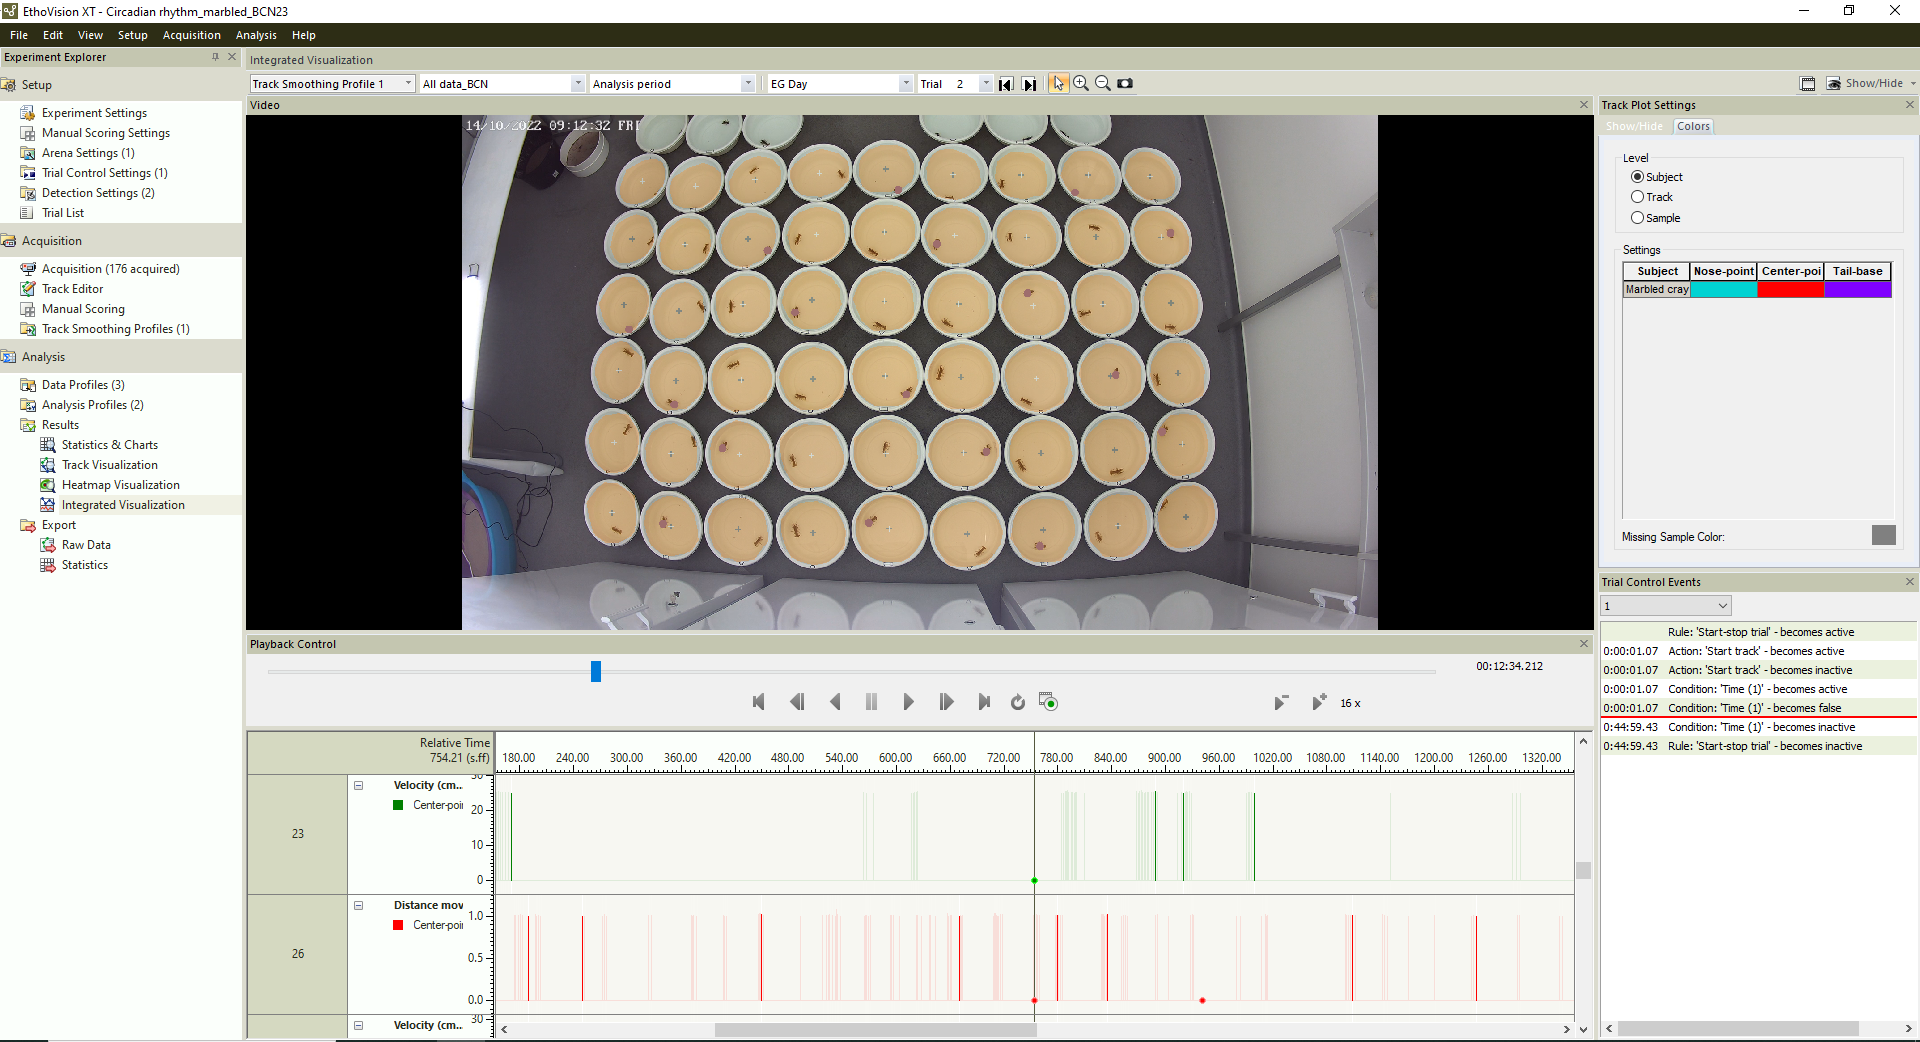Open the Edit menu
The width and height of the screenshot is (1920, 1042).
pyautogui.click(x=53, y=35)
